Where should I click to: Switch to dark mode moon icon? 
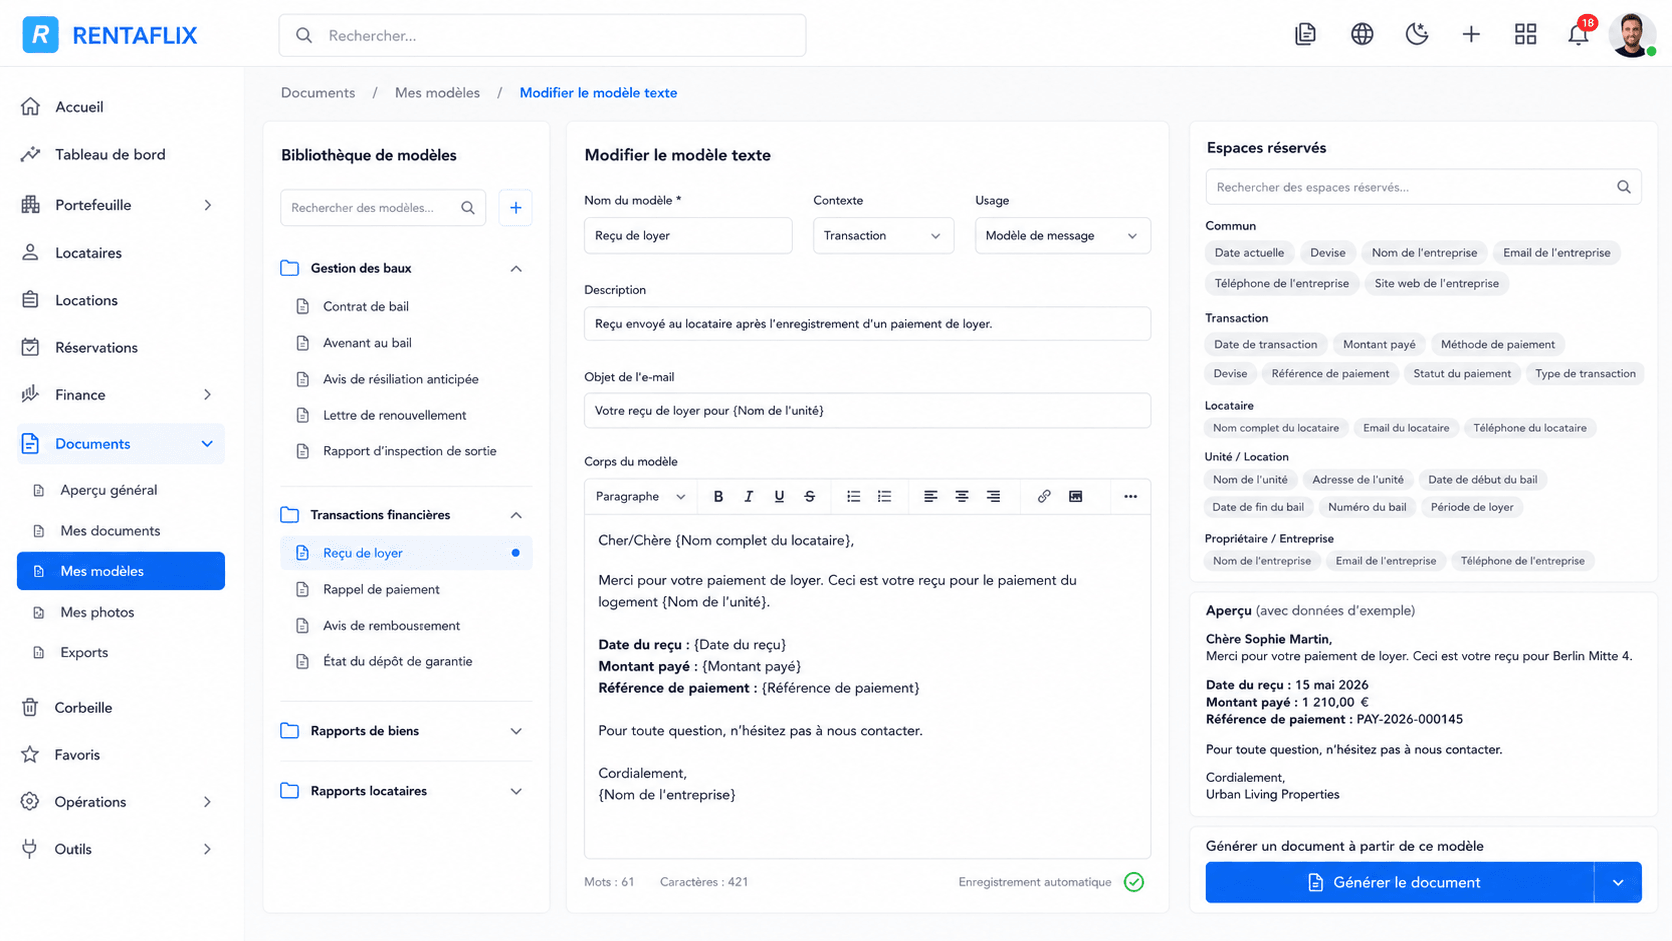(1417, 34)
